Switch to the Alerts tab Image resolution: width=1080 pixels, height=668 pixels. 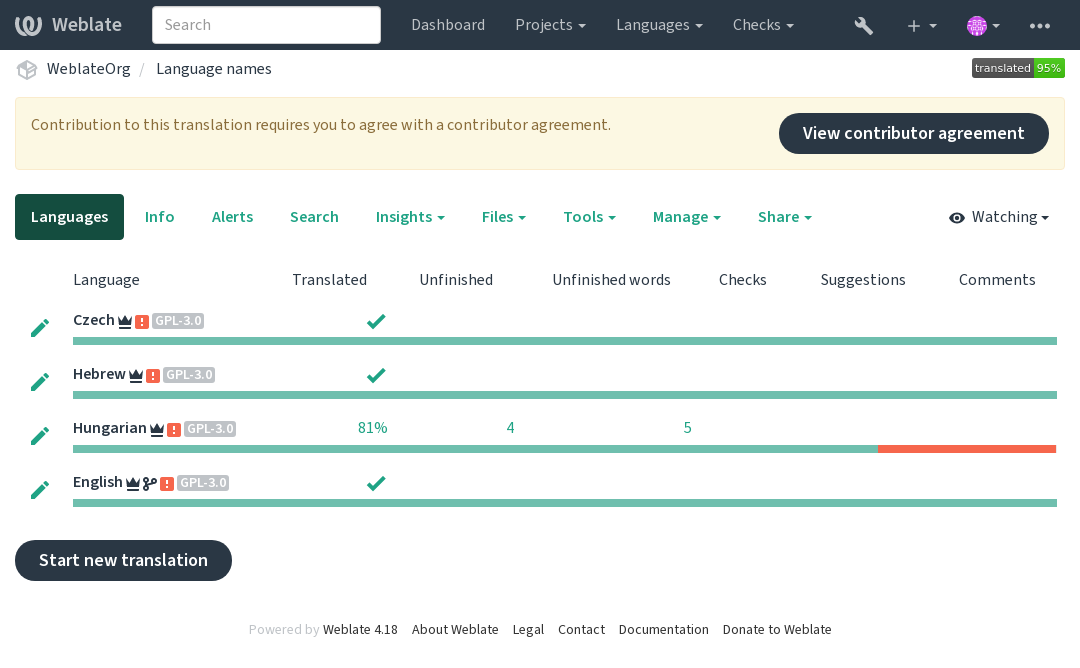232,217
